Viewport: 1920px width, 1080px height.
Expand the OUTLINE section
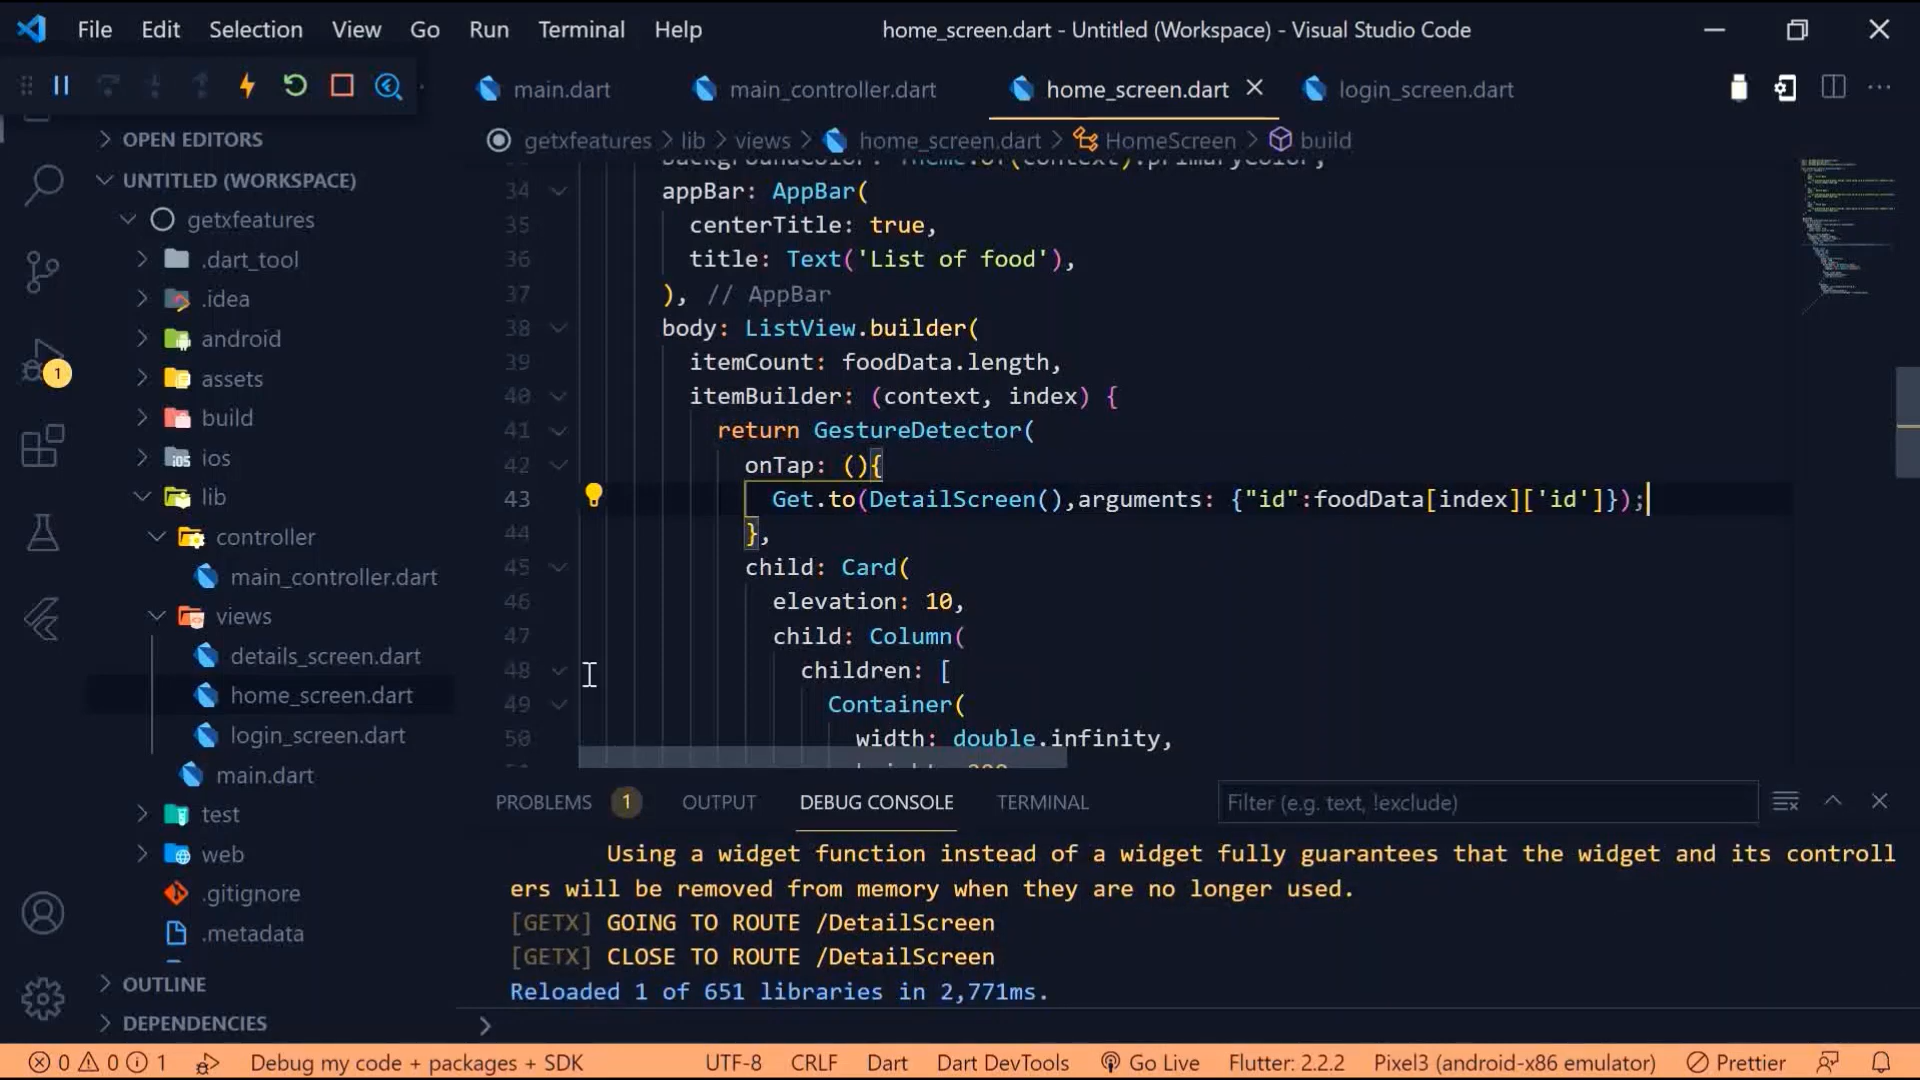coord(163,984)
